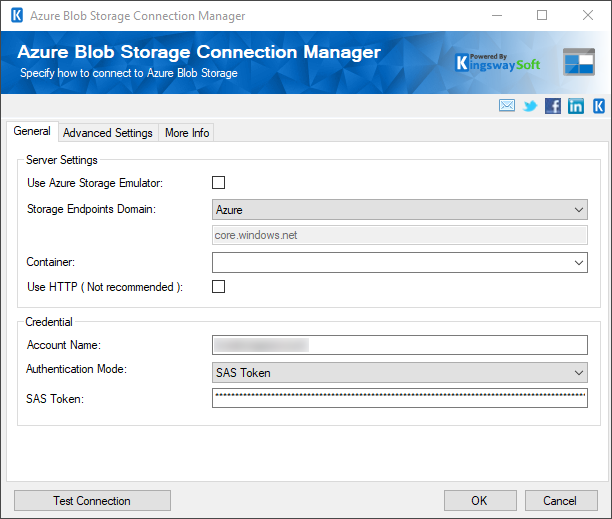The width and height of the screenshot is (612, 519).
Task: Click the core.windows.net domain field
Action: pyautogui.click(x=400, y=235)
